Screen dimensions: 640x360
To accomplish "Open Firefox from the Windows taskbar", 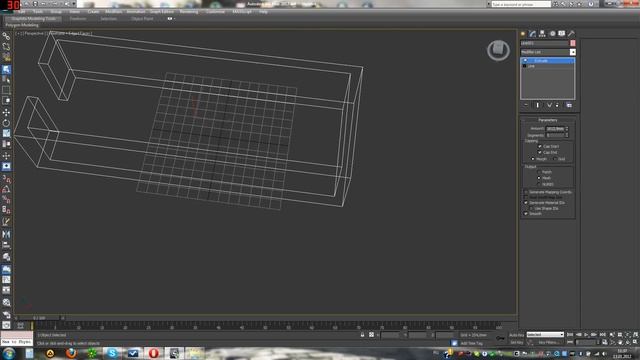I will coord(71,353).
